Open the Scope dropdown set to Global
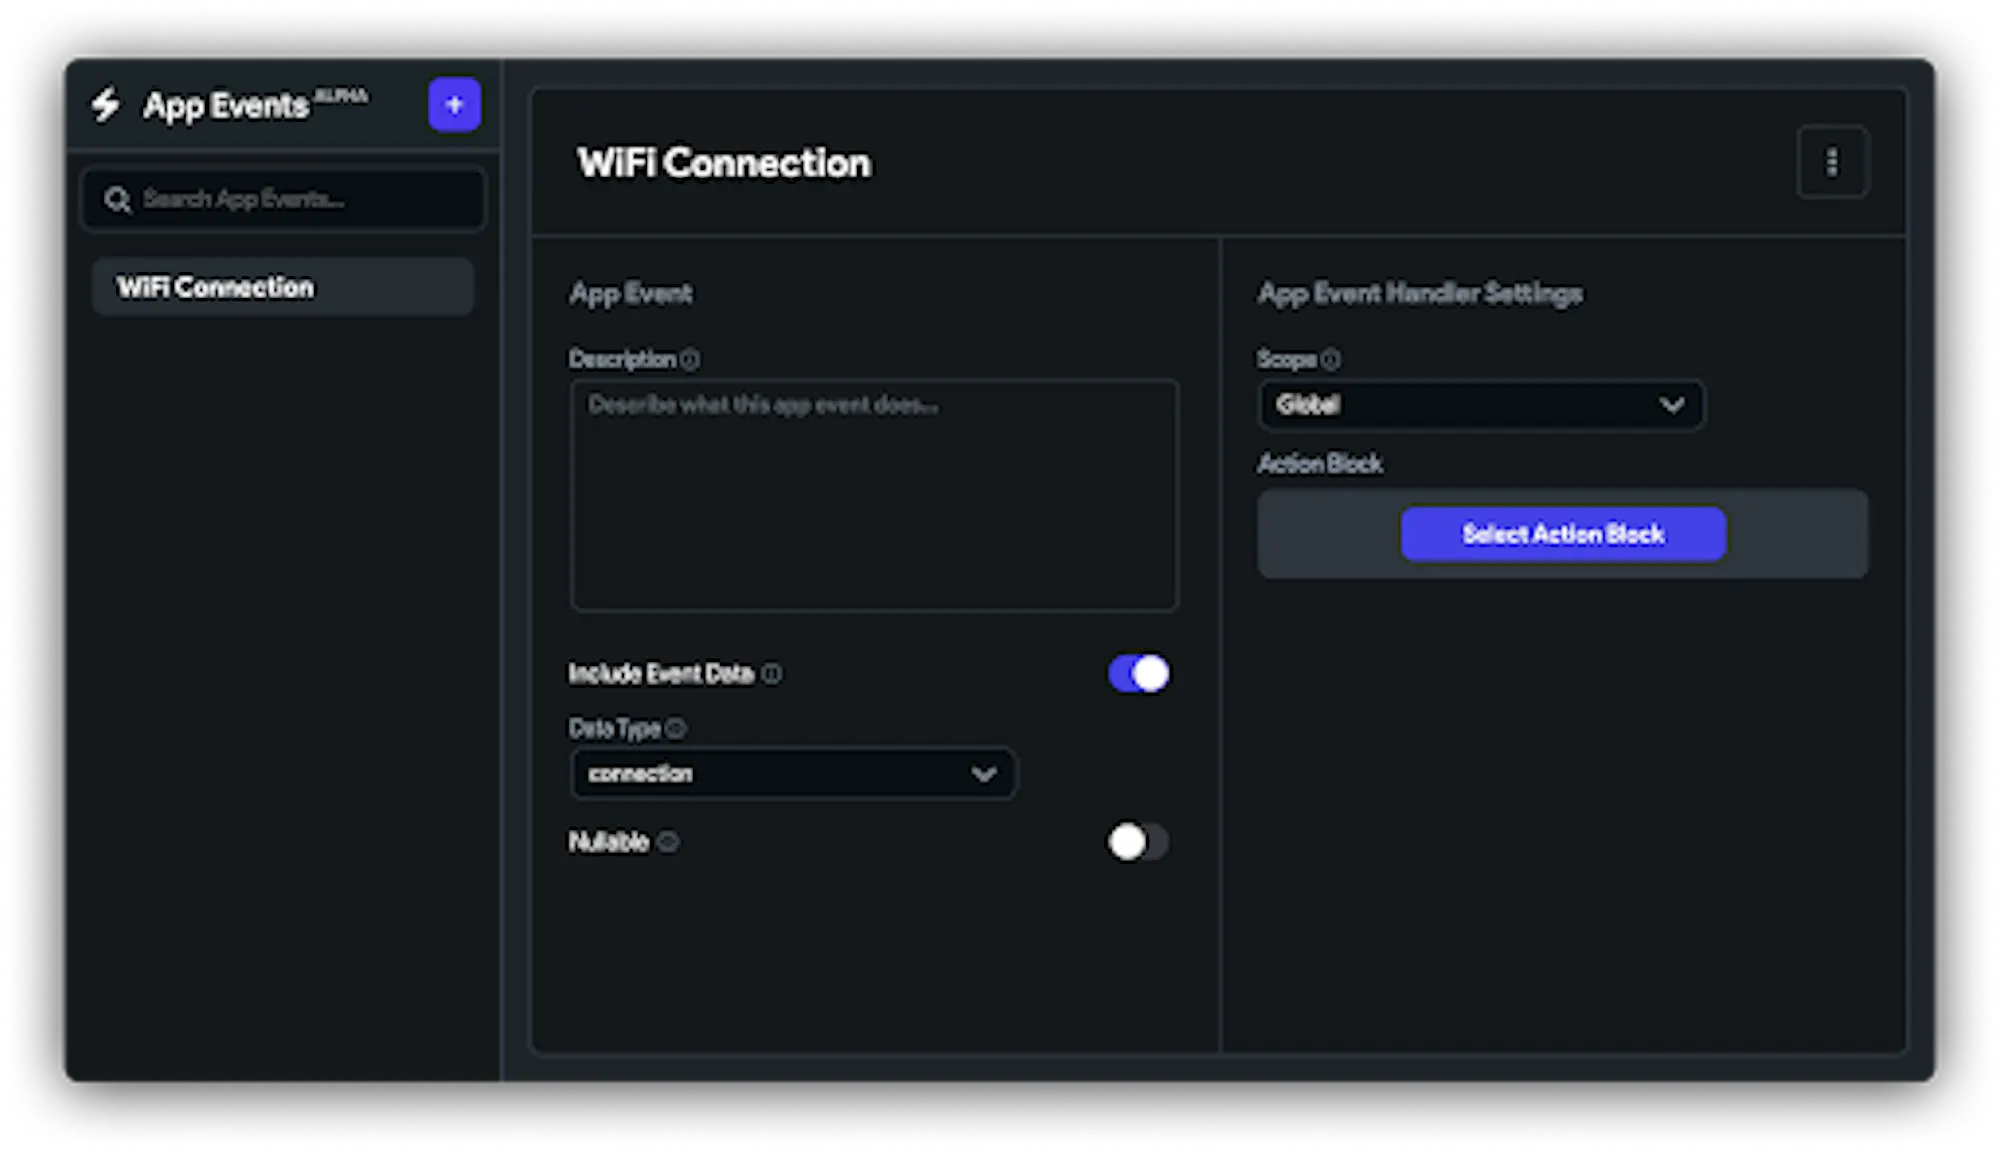Image resolution: width=2000 pixels, height=1152 pixels. [x=1481, y=405]
